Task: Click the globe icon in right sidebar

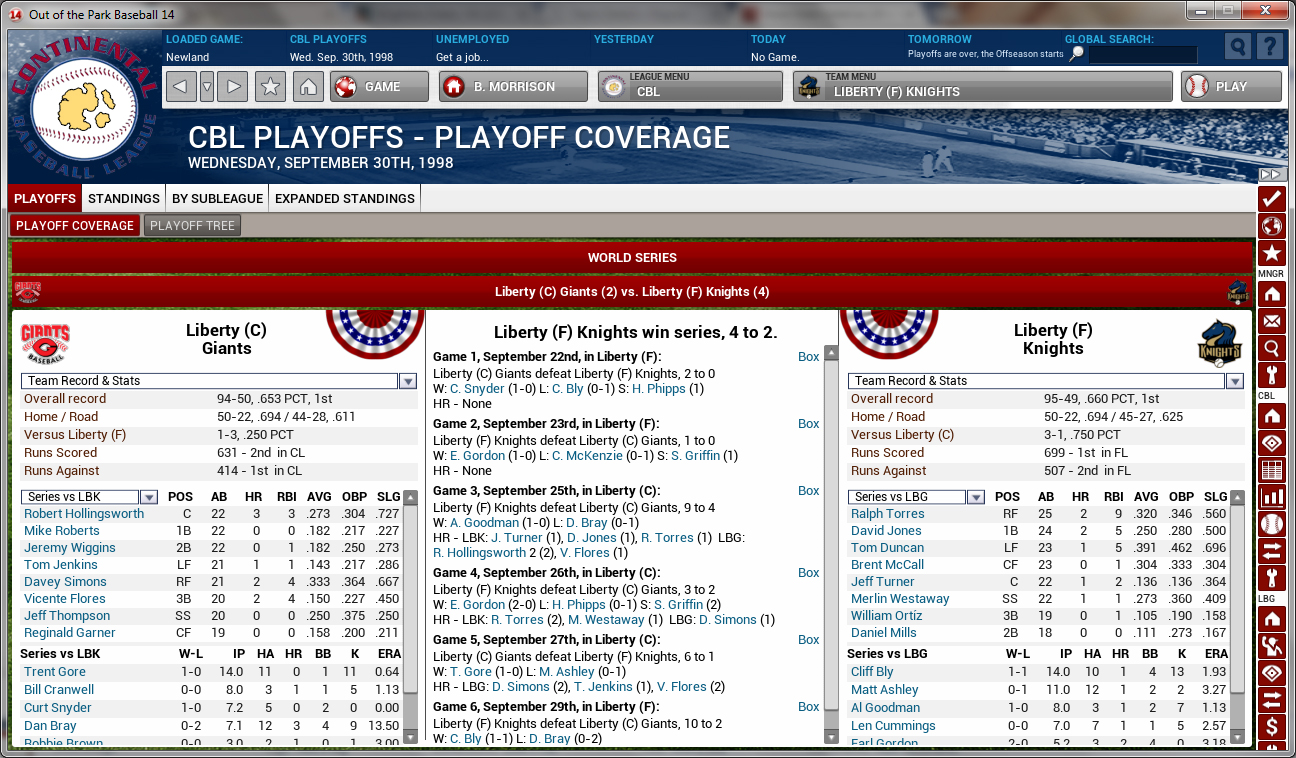Action: click(x=1271, y=226)
